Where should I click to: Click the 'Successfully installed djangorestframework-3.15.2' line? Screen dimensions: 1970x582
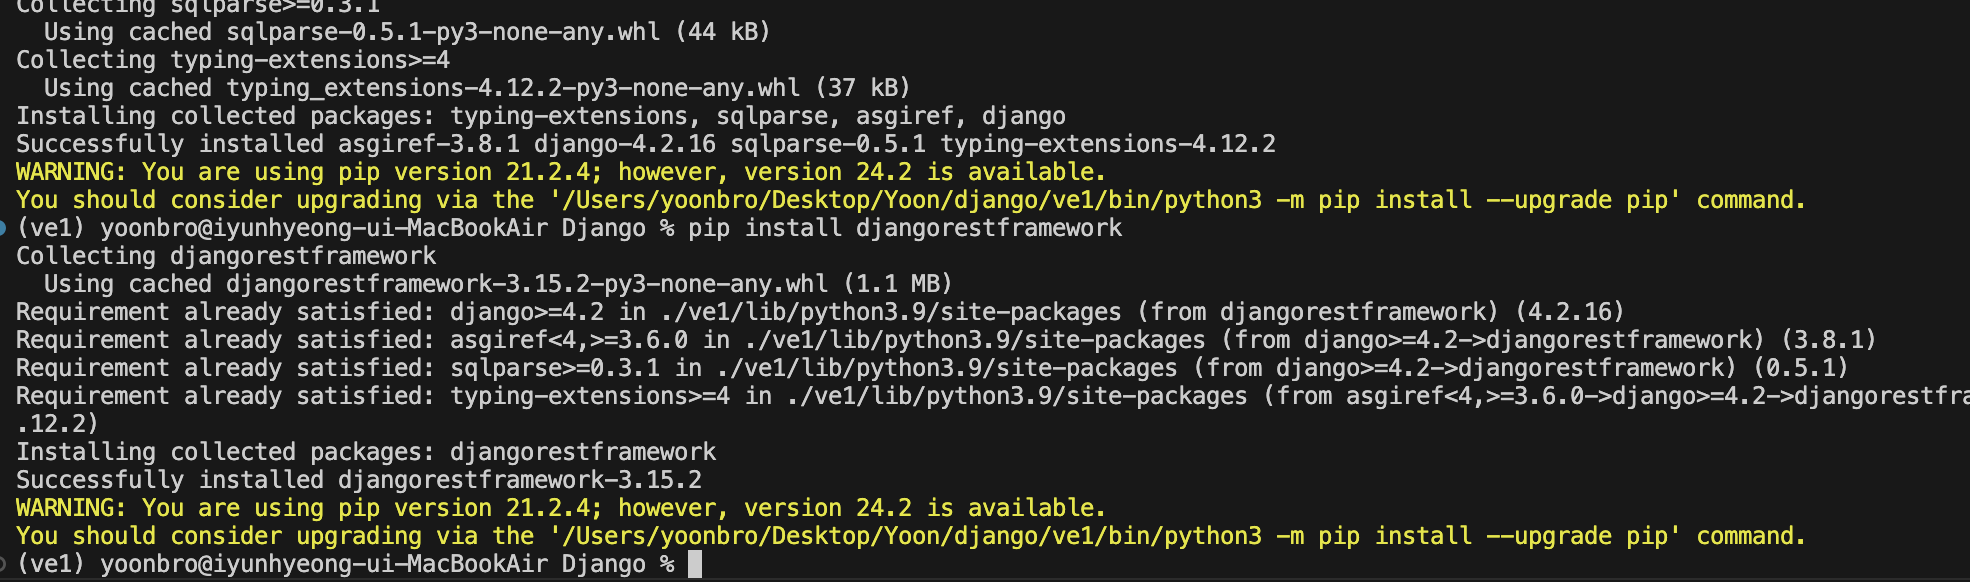(359, 480)
